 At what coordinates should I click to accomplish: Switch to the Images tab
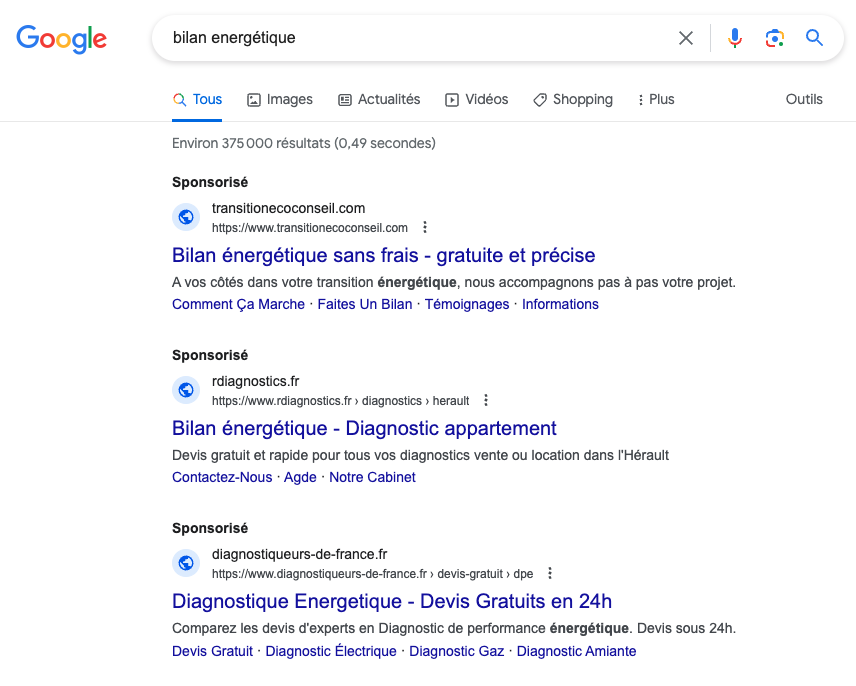coord(280,100)
